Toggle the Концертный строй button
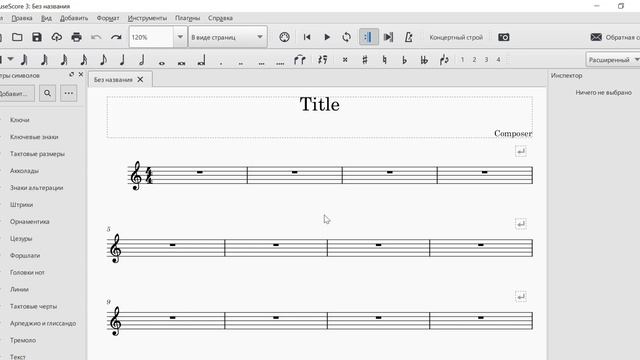The width and height of the screenshot is (640, 360). tap(456, 37)
